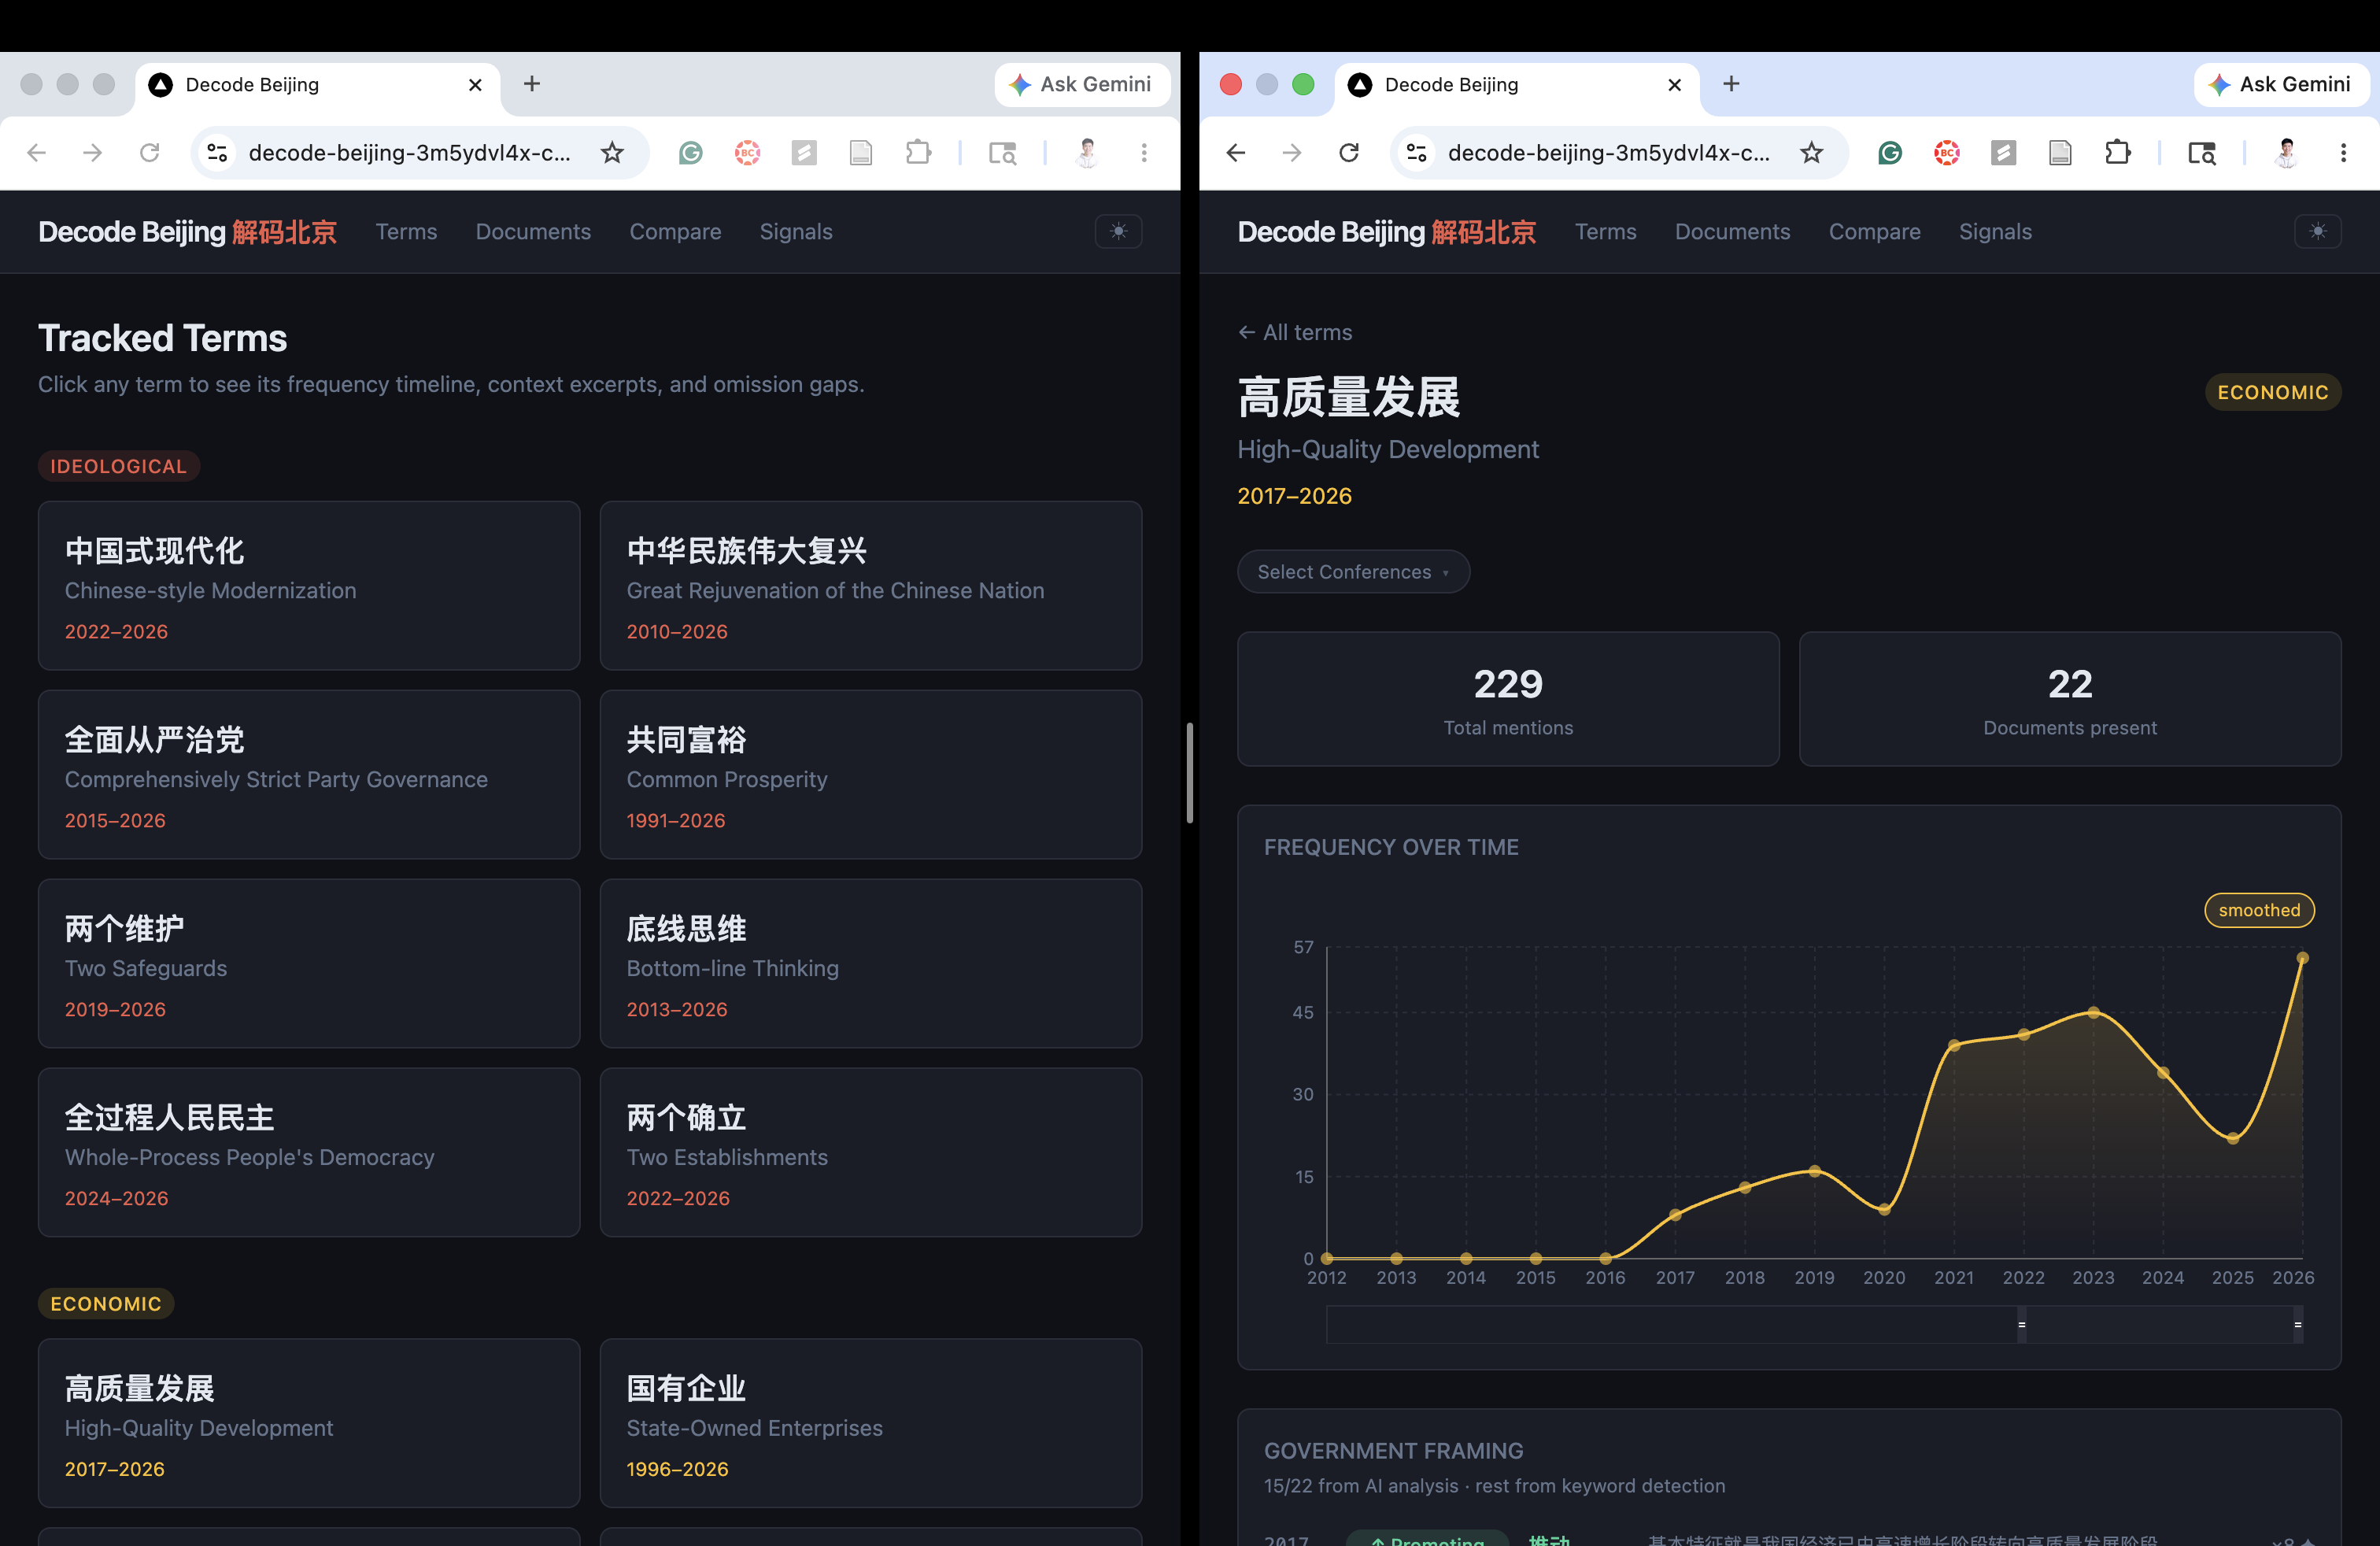Open Chrome three-dot menu in right window
2380x1546 pixels.
pyautogui.click(x=2343, y=152)
